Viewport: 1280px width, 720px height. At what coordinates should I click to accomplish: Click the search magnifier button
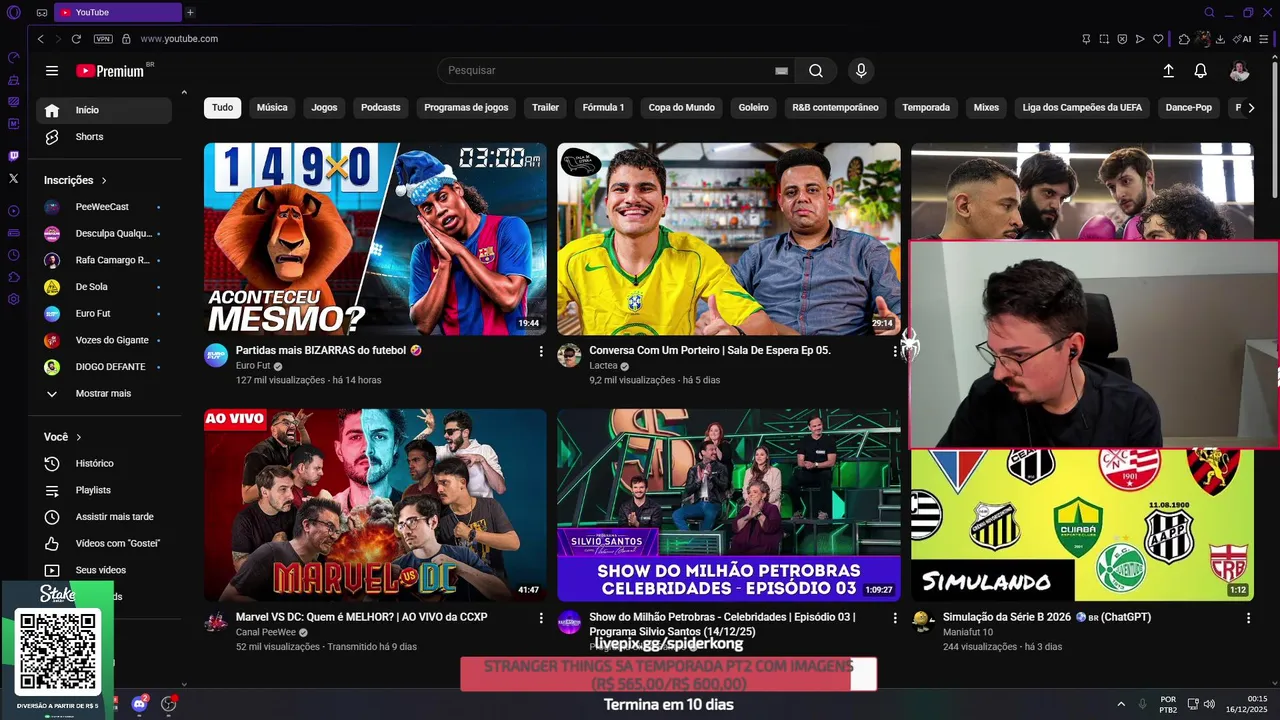click(816, 71)
